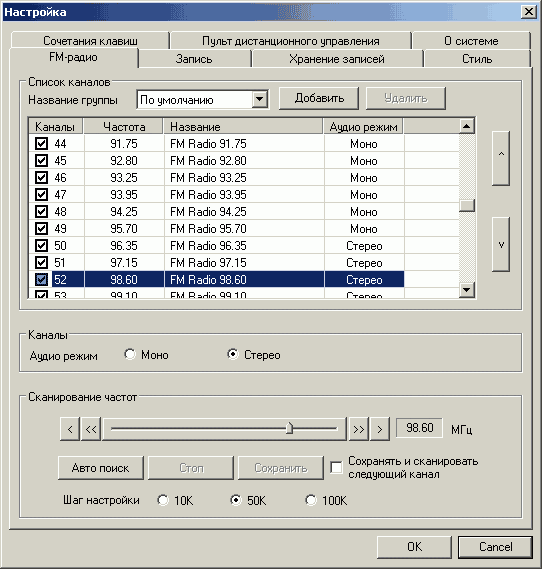Viewport: 542px width, 569px height.
Task: Step frequency forward with single > button
Action: click(x=380, y=429)
